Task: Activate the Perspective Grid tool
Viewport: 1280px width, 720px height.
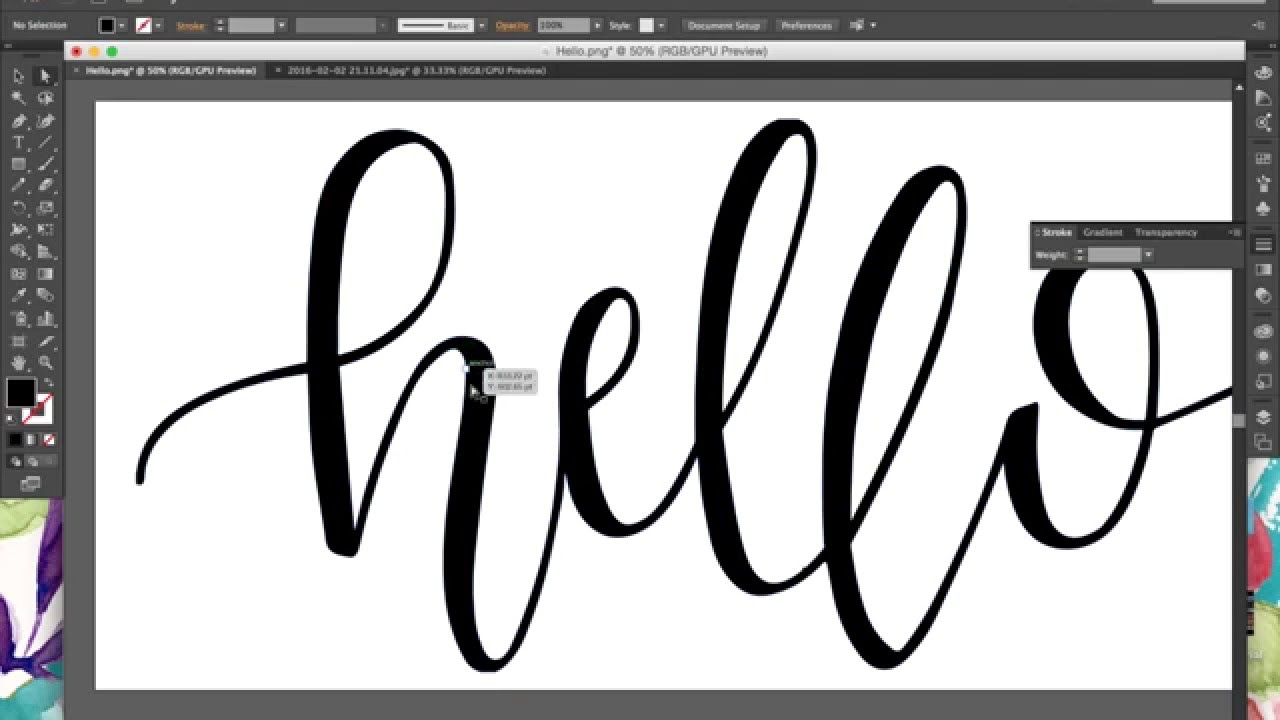Action: click(x=45, y=252)
